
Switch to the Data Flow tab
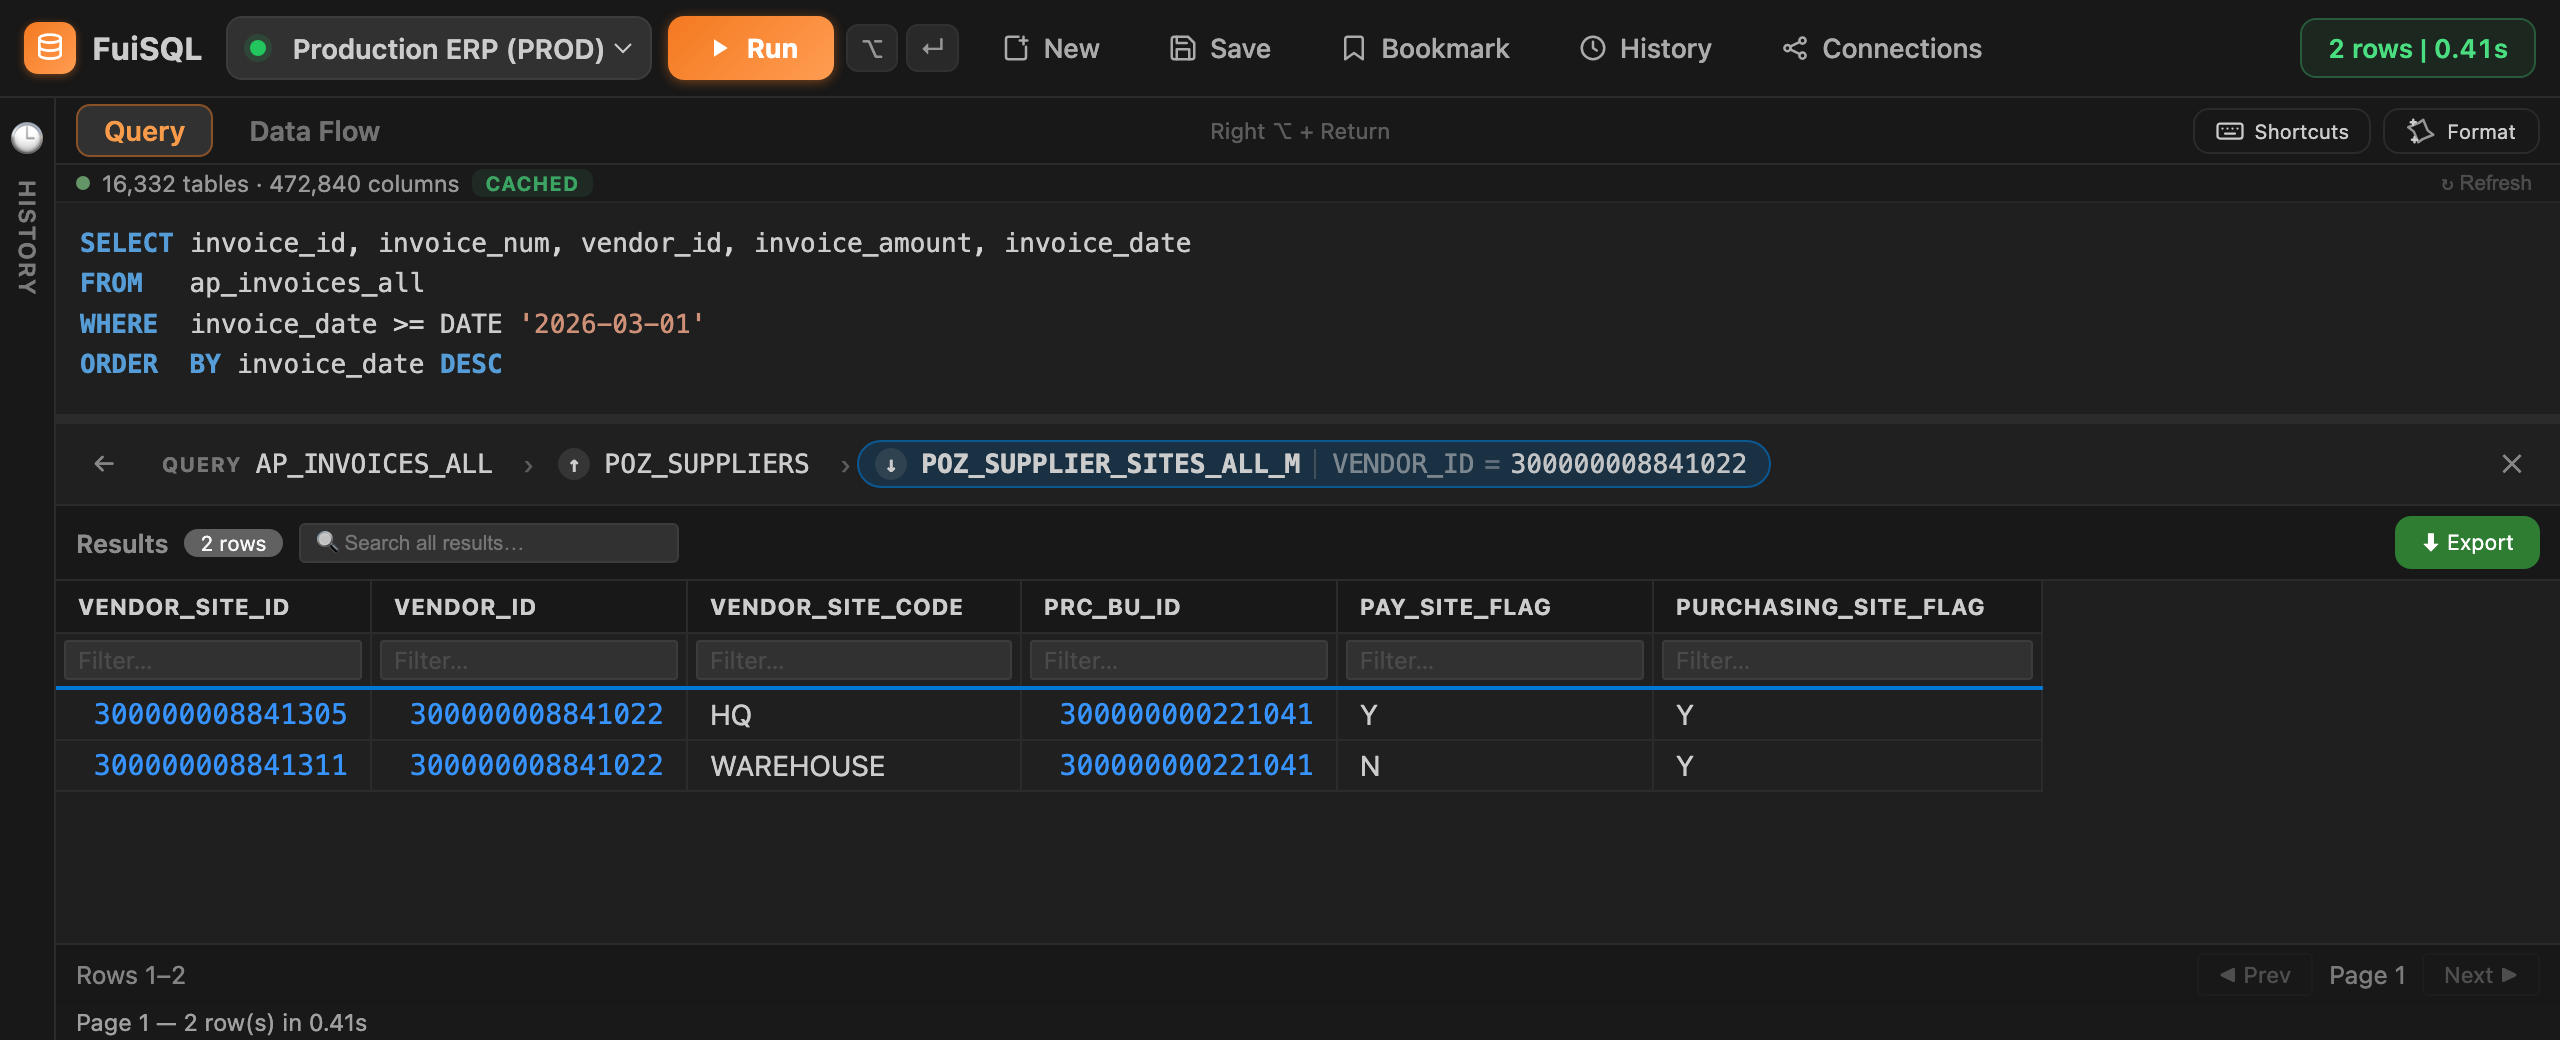click(x=314, y=131)
